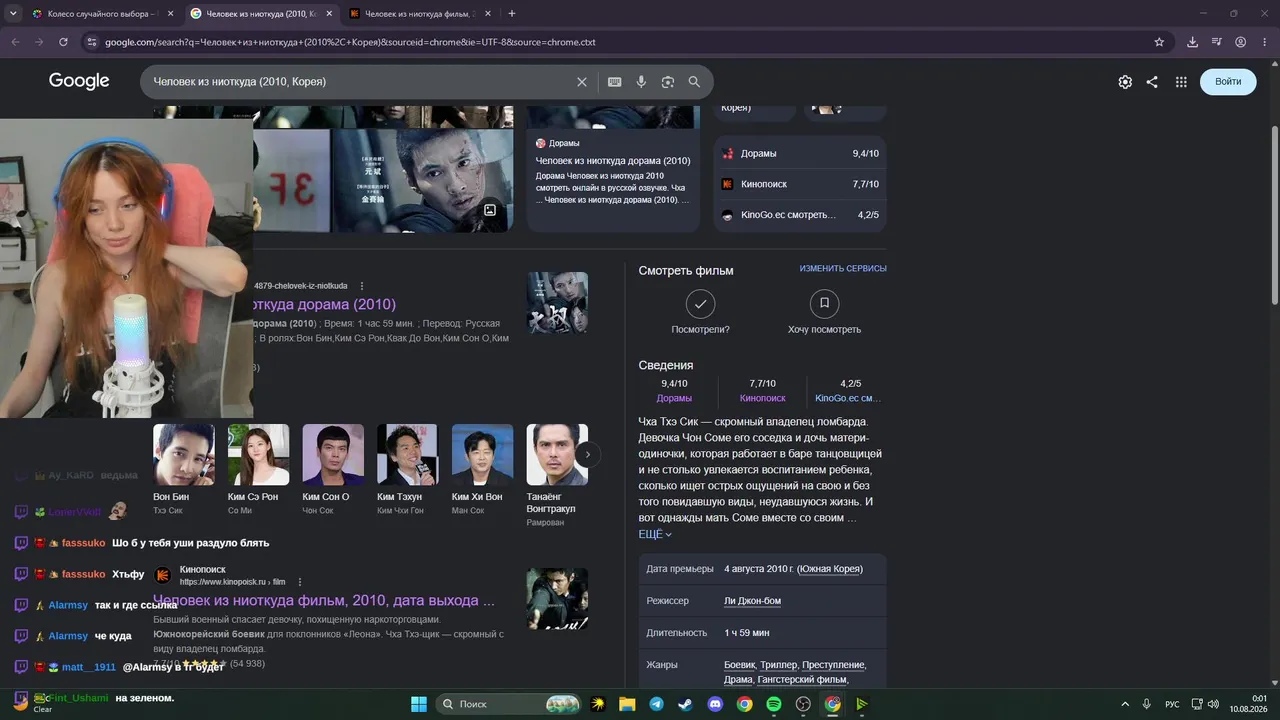Viewport: 1280px width, 720px height.
Task: Launch Steam from the taskbar
Action: 685,704
